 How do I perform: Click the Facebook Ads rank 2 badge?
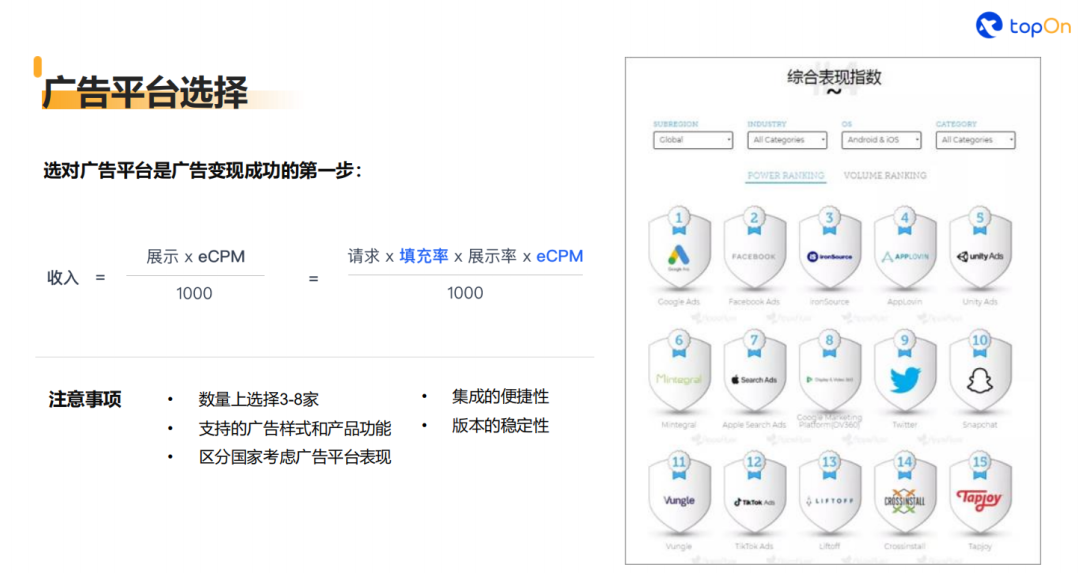coord(754,249)
